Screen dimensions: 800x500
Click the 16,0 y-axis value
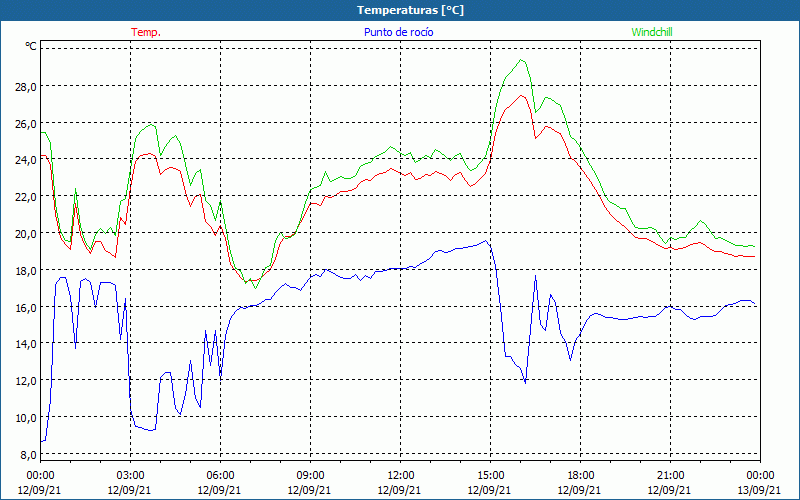click(26, 307)
